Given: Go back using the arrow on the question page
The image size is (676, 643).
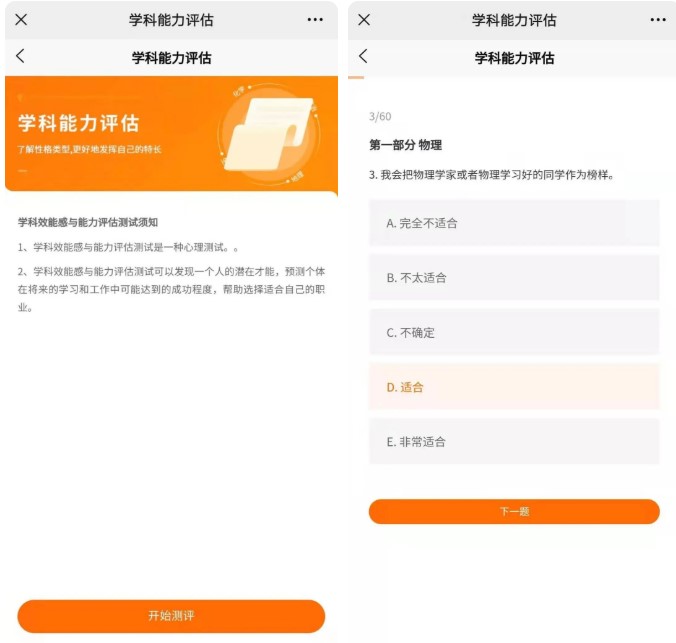Looking at the screenshot, I should coord(363,56).
